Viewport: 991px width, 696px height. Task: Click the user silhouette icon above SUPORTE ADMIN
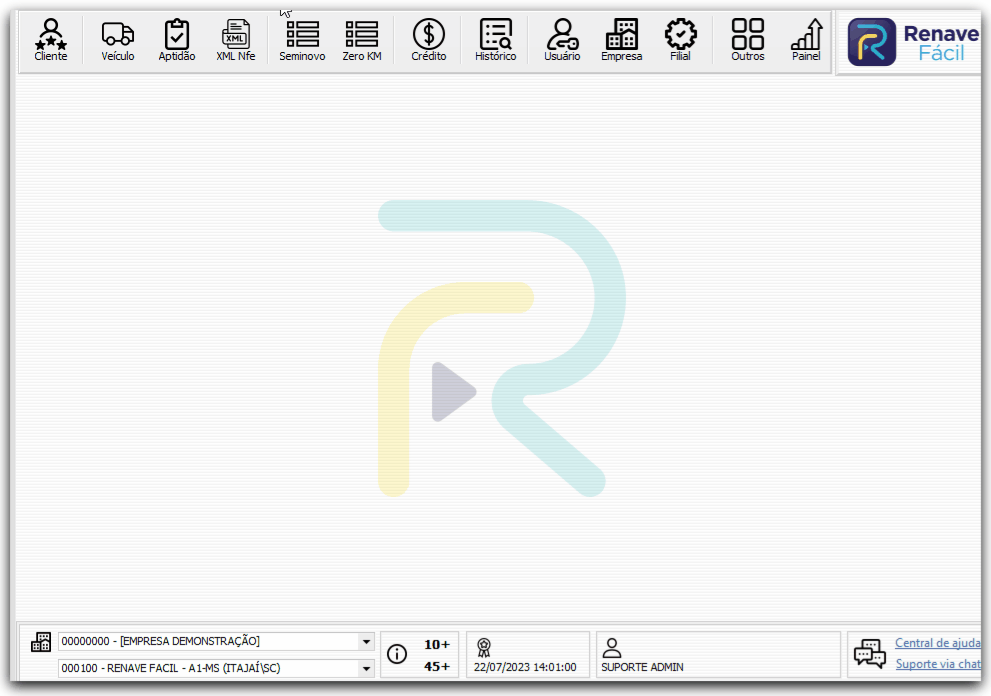pos(612,647)
